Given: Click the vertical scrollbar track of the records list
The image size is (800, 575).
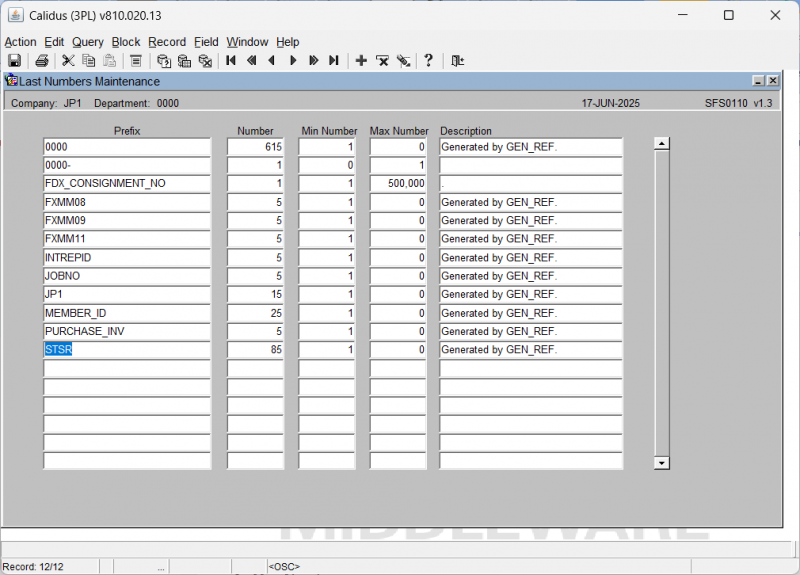Looking at the screenshot, I should 662,303.
